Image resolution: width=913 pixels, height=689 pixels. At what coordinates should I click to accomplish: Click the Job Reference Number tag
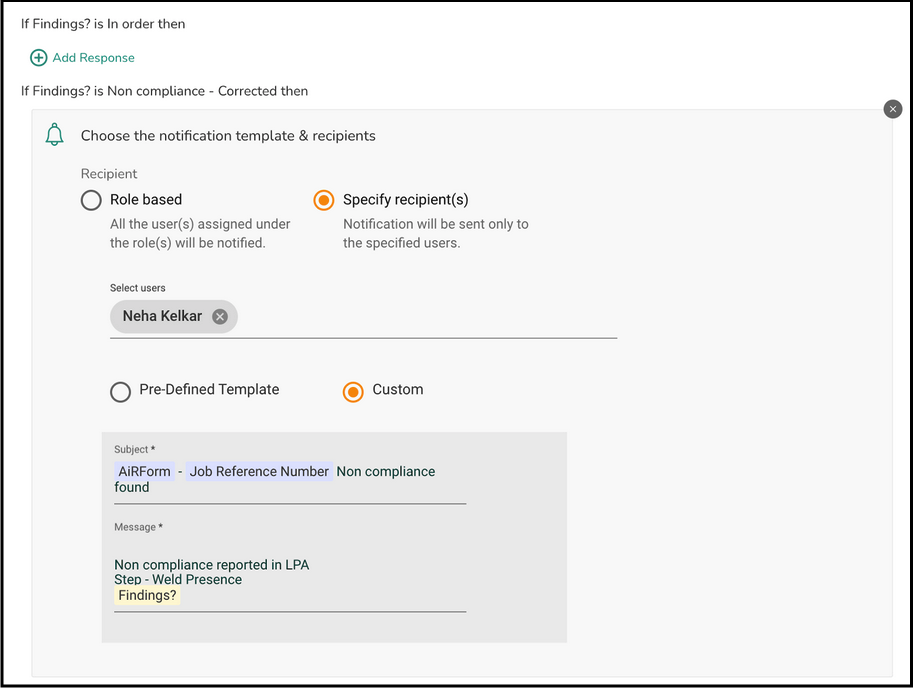click(x=259, y=471)
